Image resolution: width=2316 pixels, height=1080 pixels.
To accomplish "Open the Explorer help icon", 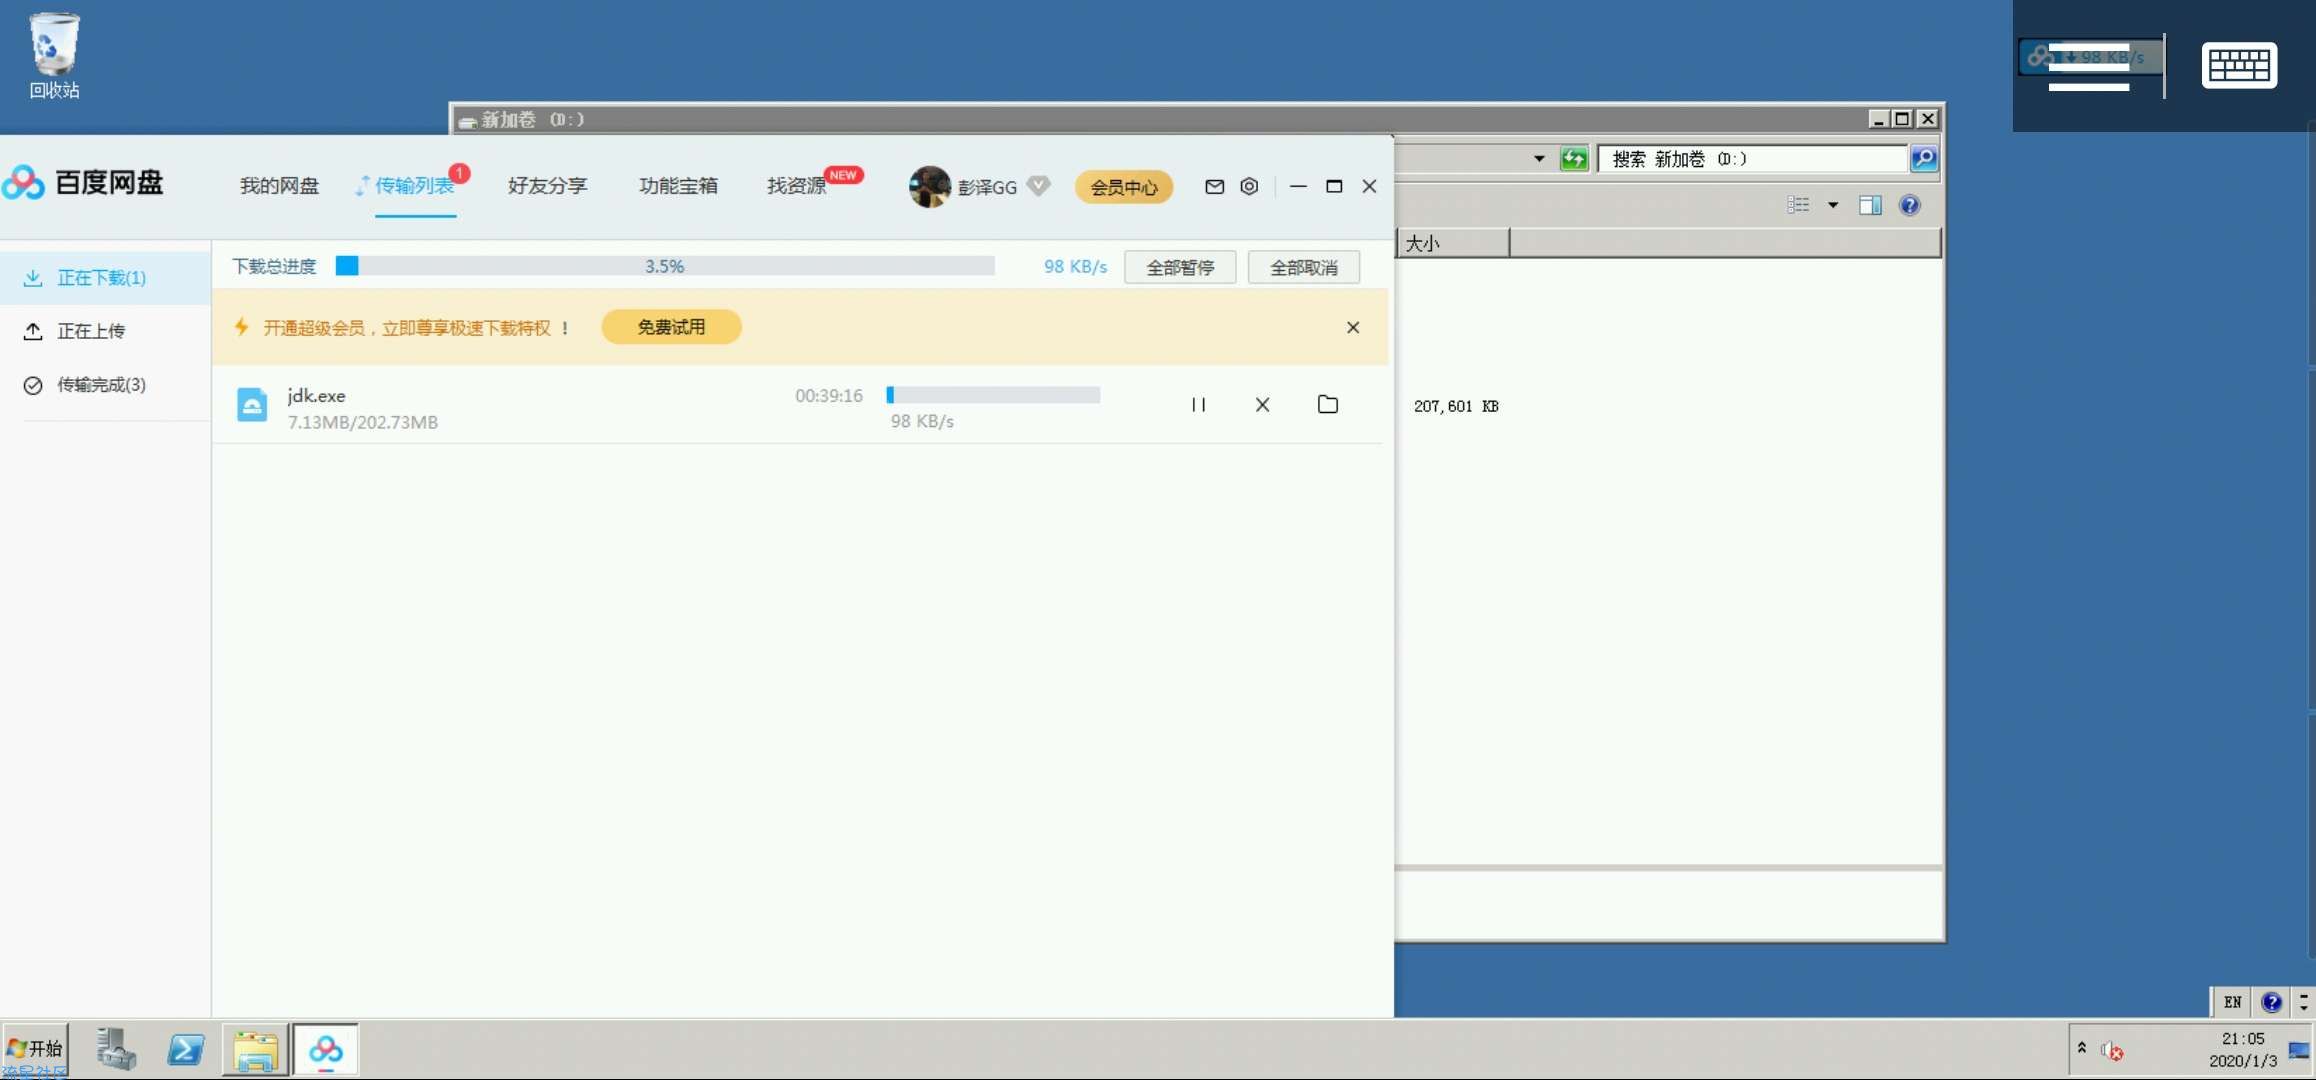I will [x=1909, y=205].
